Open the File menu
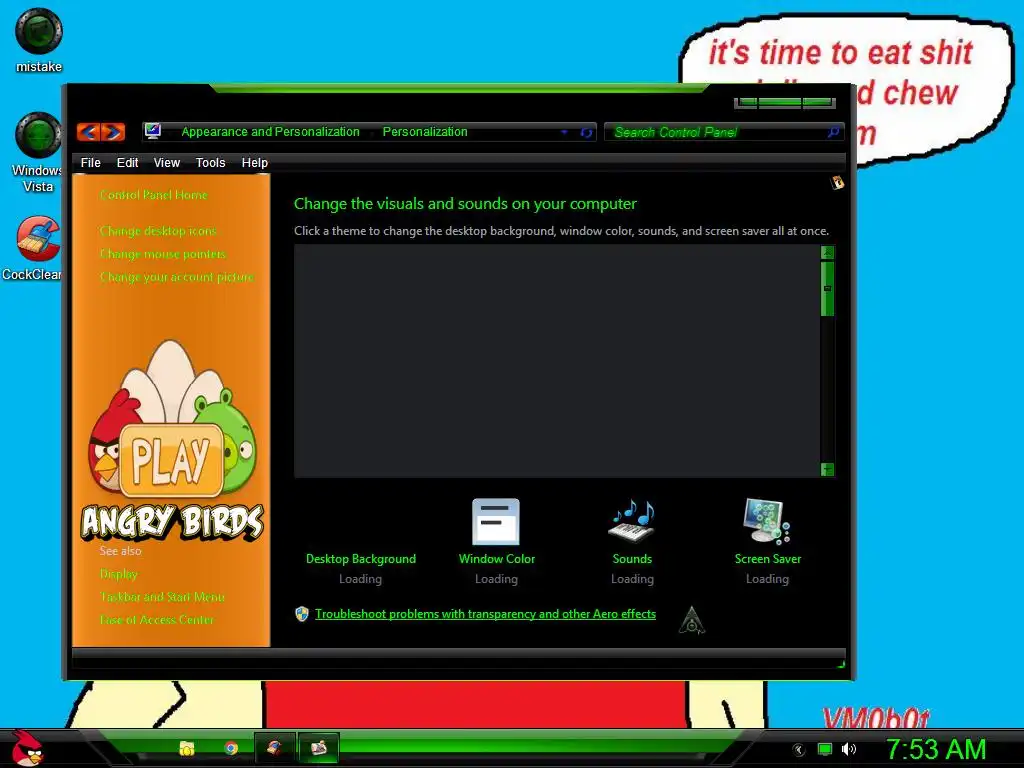Screen dimensions: 1024x768 (x=90, y=163)
